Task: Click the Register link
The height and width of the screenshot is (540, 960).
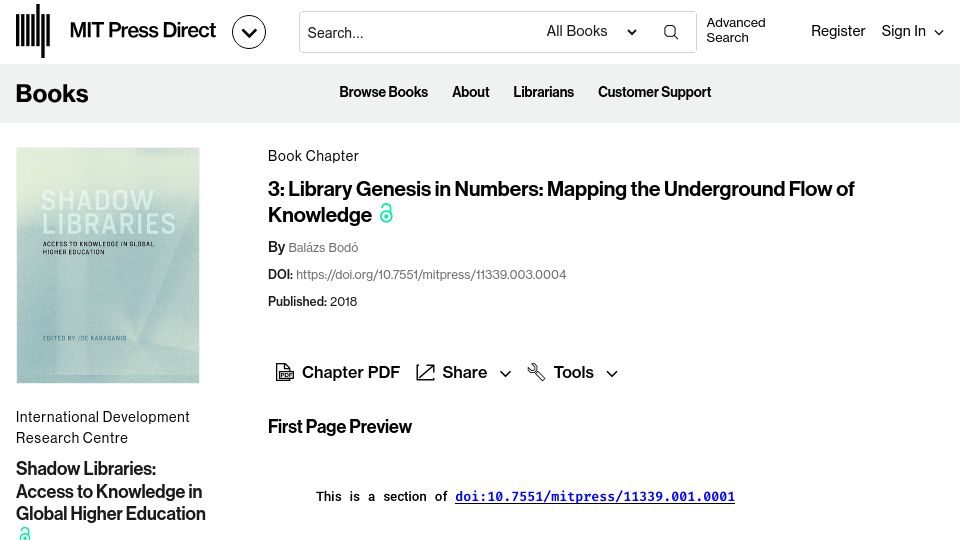Action: (838, 31)
